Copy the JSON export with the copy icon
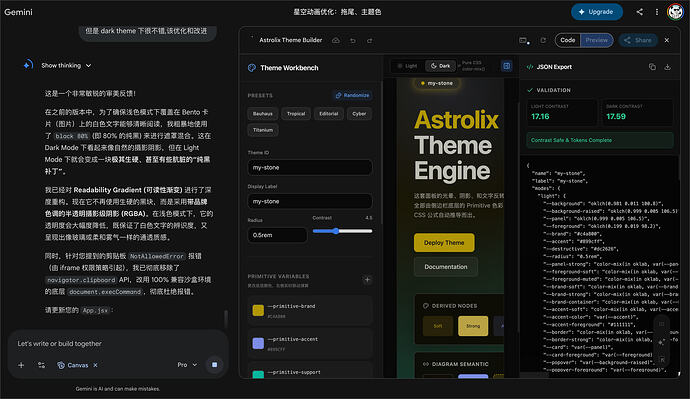The image size is (690, 399). click(652, 67)
